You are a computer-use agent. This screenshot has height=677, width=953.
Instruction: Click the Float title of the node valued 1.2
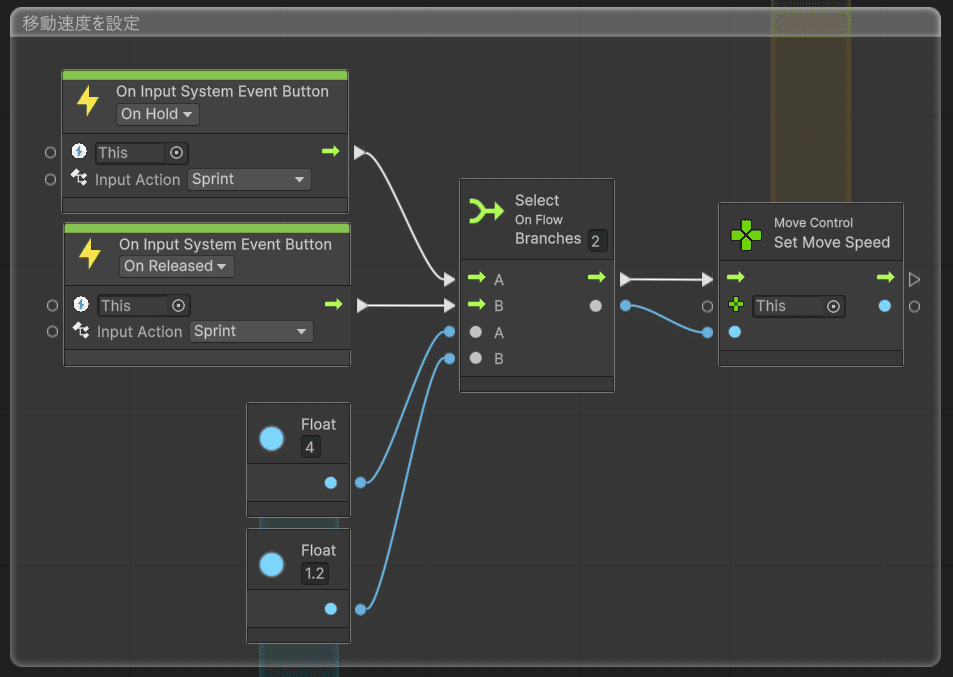click(x=318, y=550)
